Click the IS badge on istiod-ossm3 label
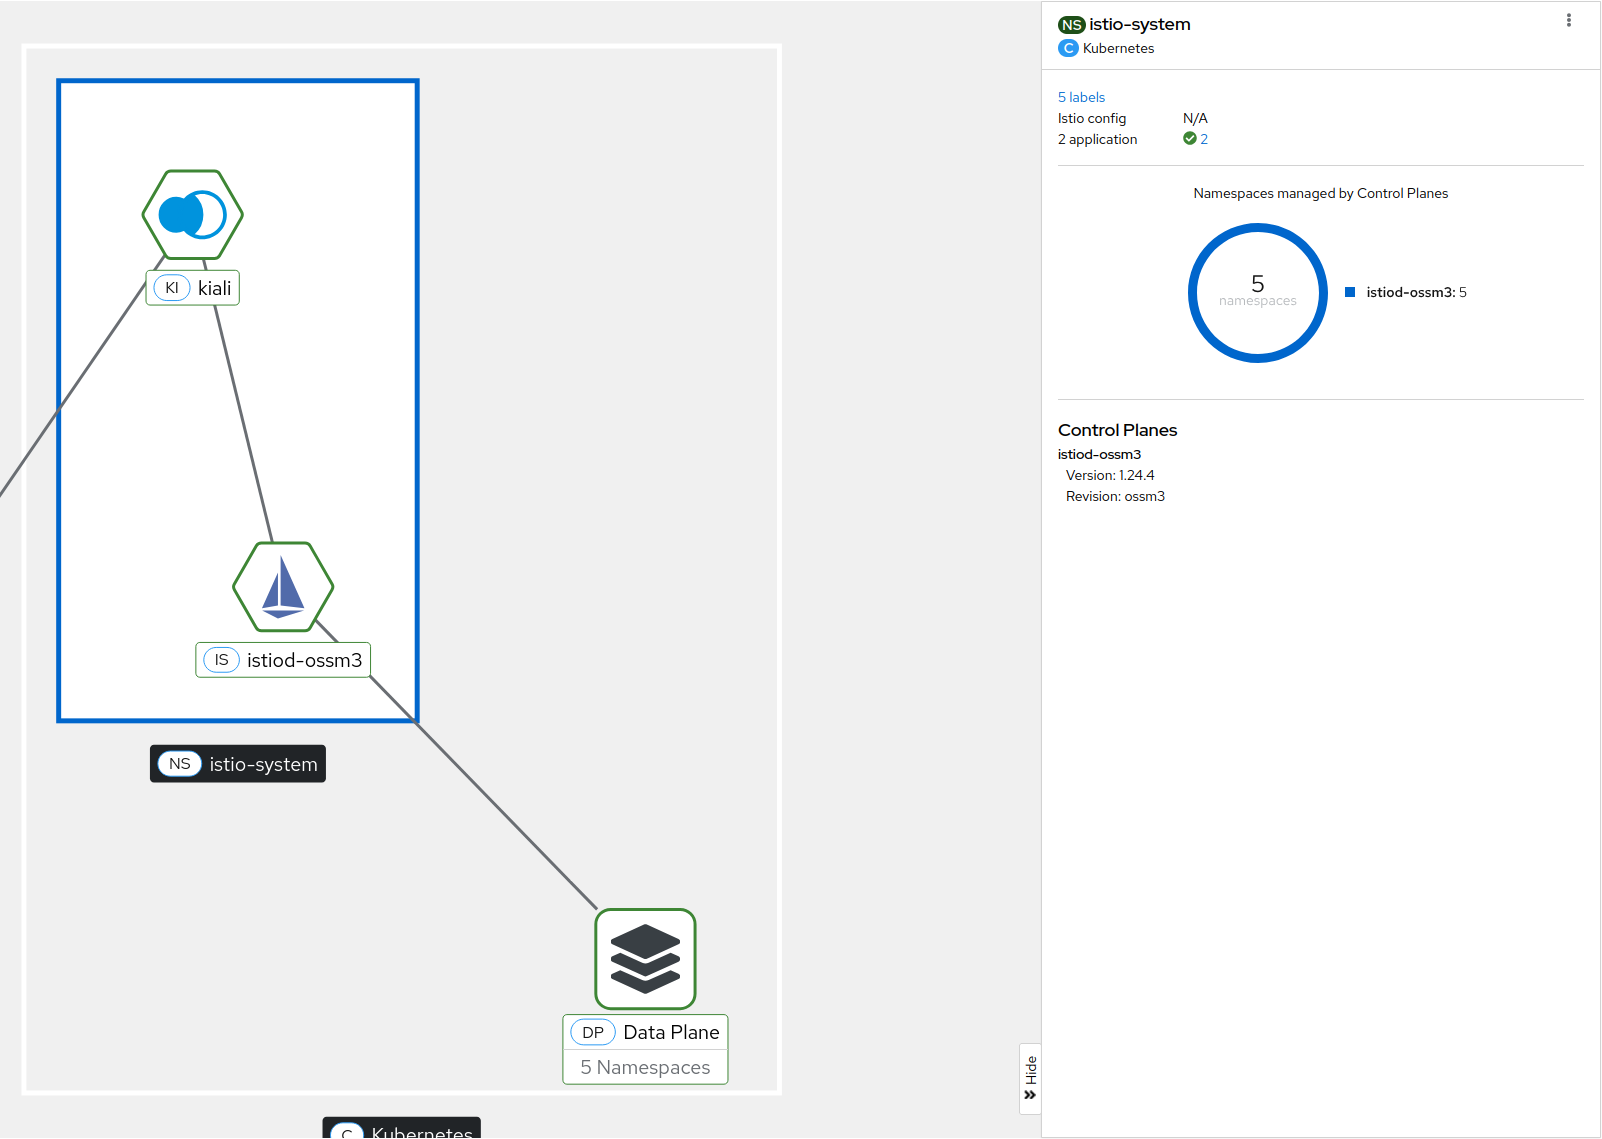Viewport: 1602px width, 1139px height. [221, 660]
